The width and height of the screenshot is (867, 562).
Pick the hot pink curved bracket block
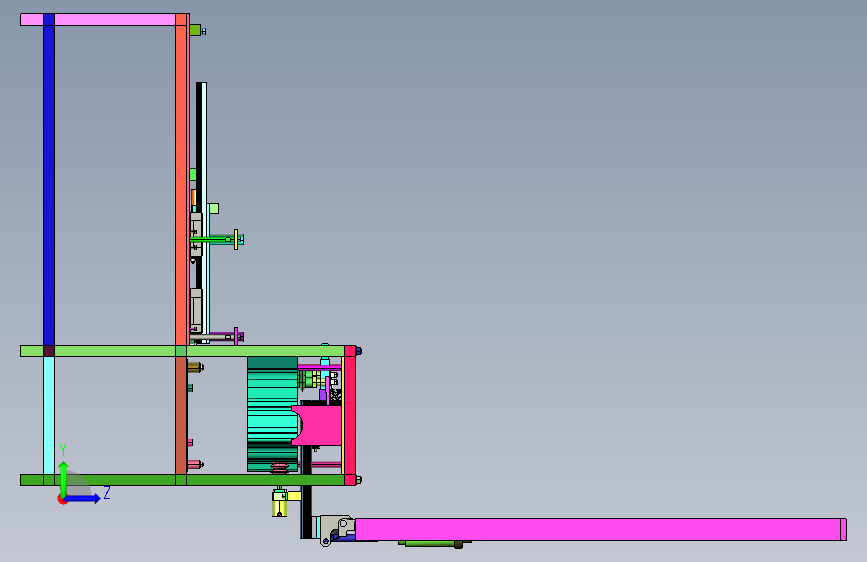pyautogui.click(x=320, y=425)
